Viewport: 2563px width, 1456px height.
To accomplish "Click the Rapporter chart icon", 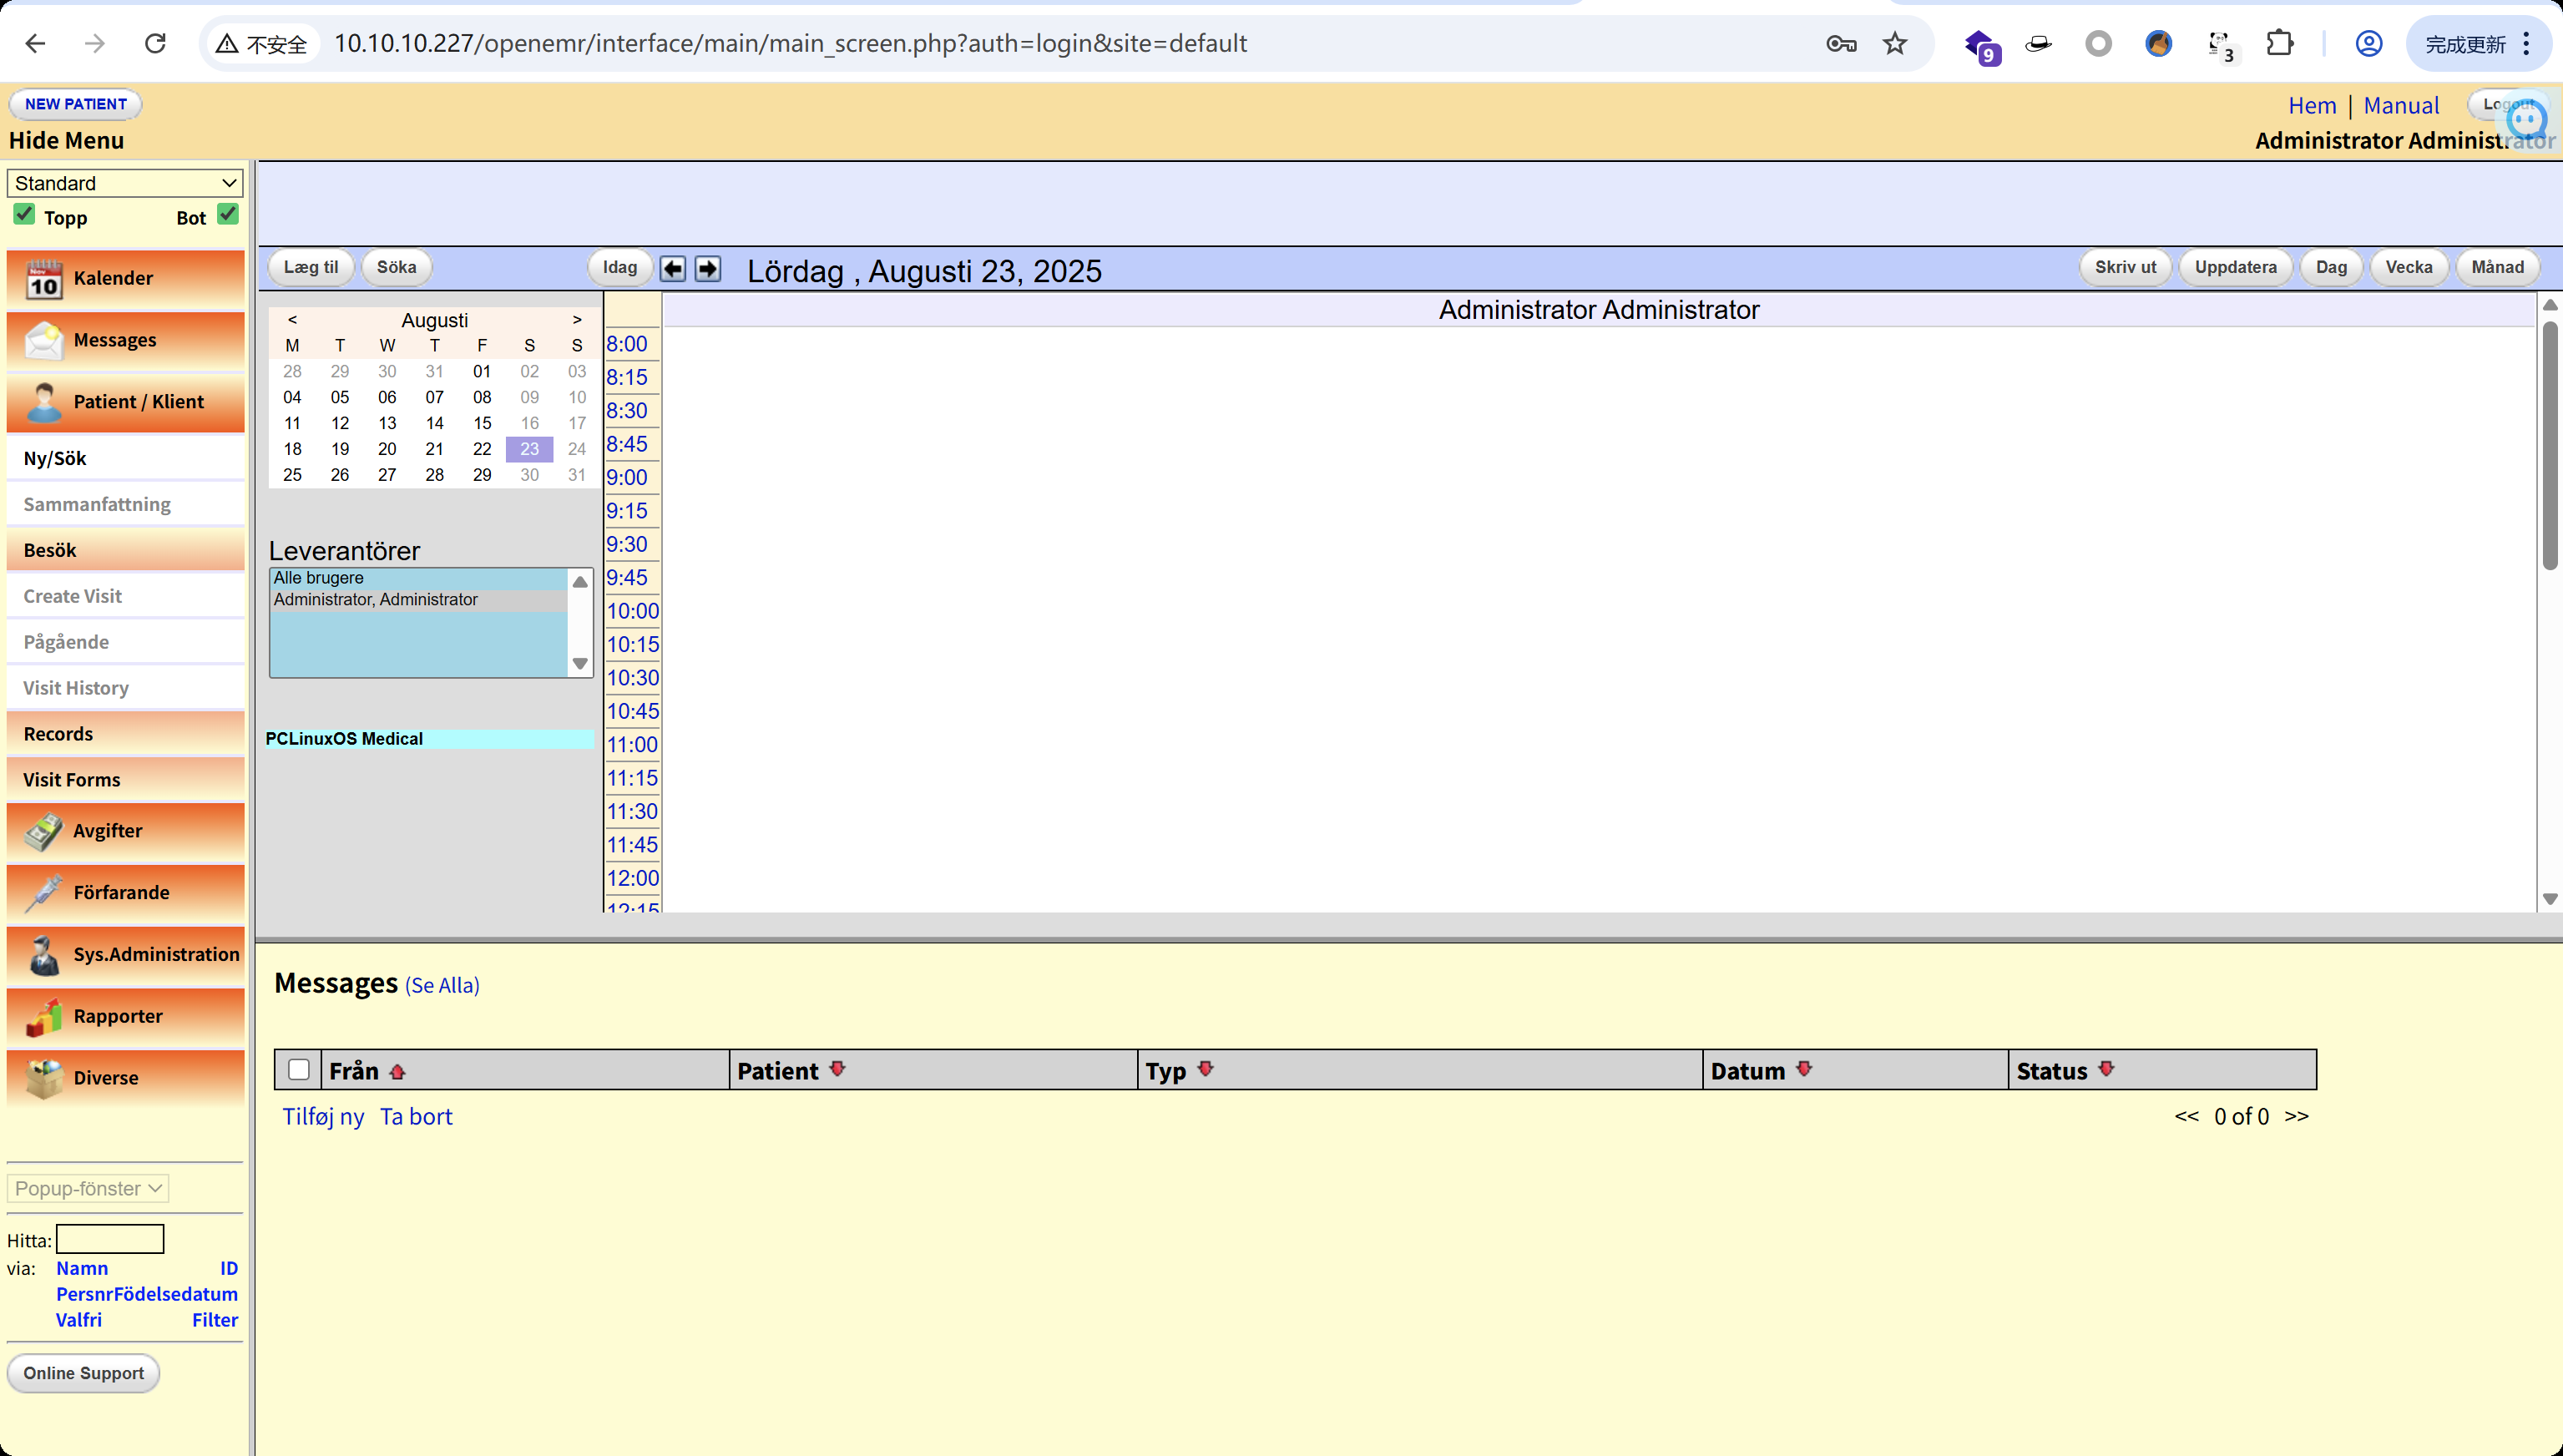I will [x=43, y=1017].
